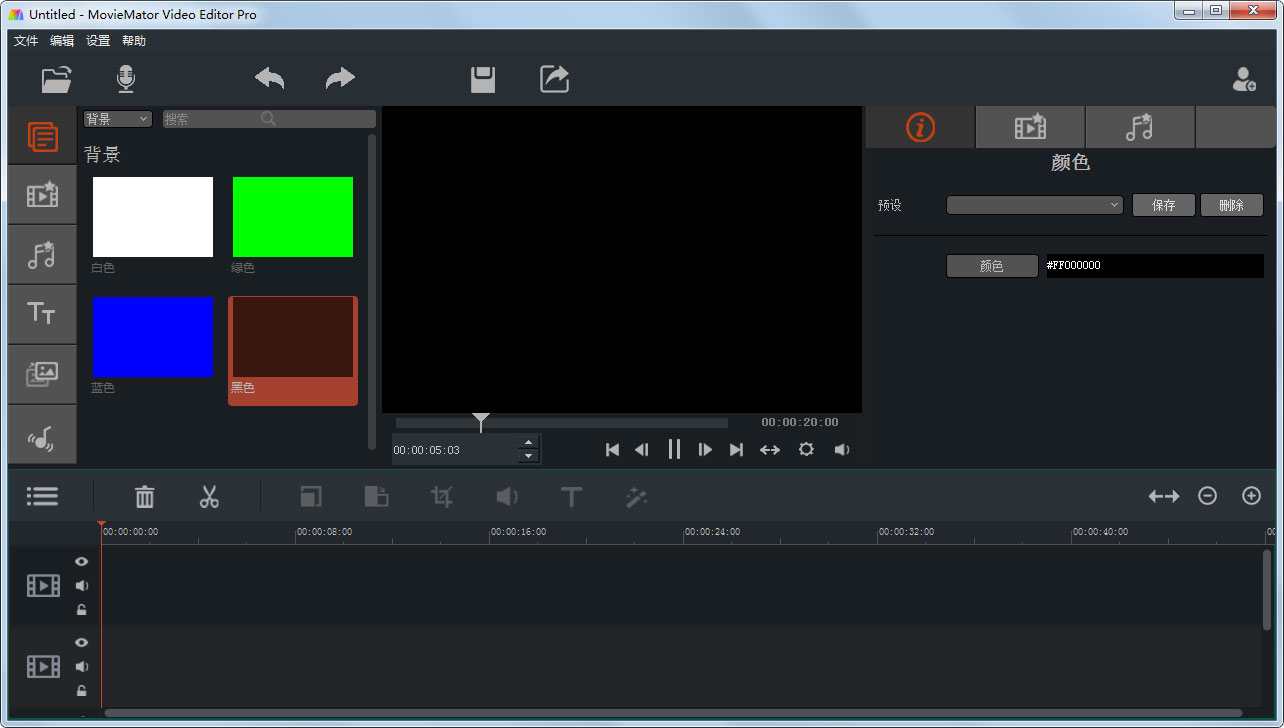Click the record microphone icon in the top toolbar
This screenshot has width=1284, height=728.
click(x=124, y=79)
